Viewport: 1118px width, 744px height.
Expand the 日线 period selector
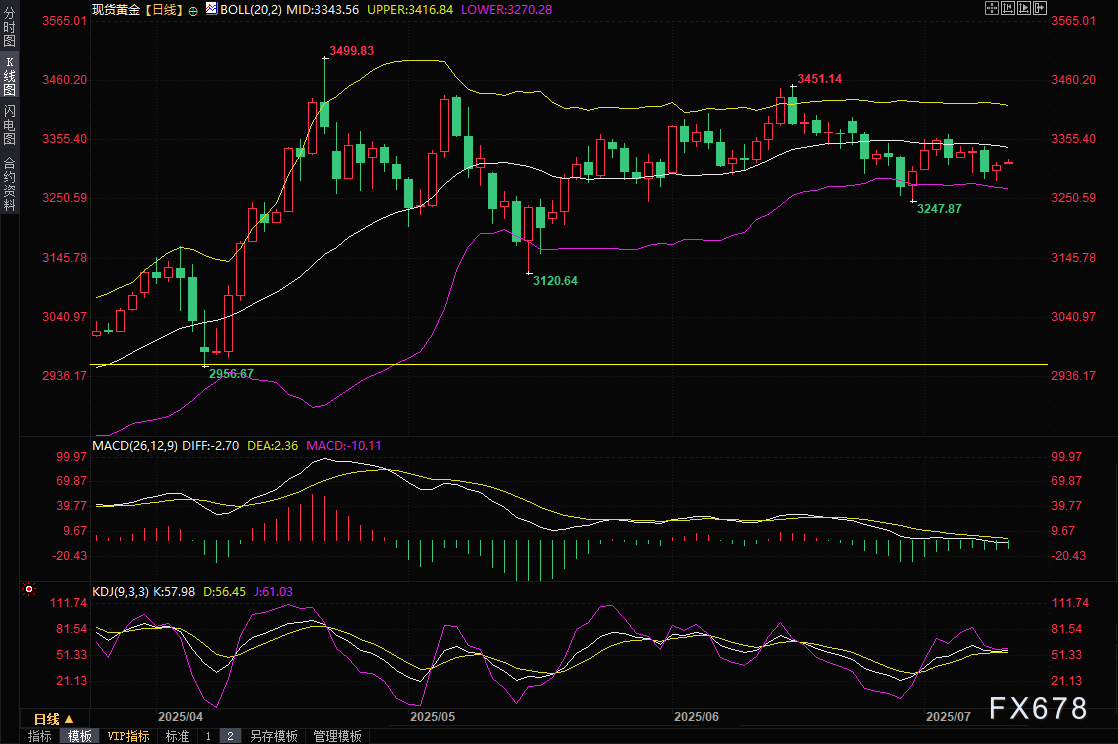[x=53, y=719]
